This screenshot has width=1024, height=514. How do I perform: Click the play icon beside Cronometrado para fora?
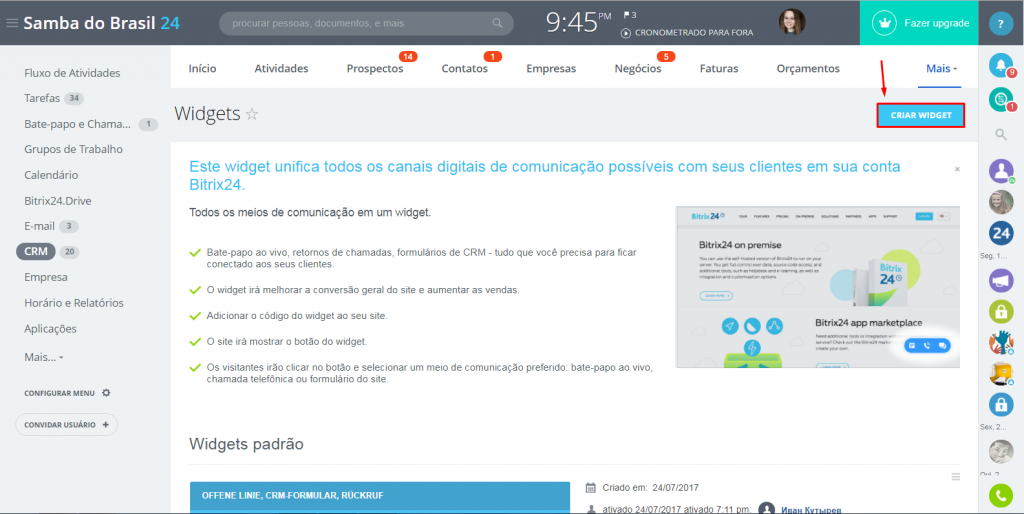tap(626, 33)
